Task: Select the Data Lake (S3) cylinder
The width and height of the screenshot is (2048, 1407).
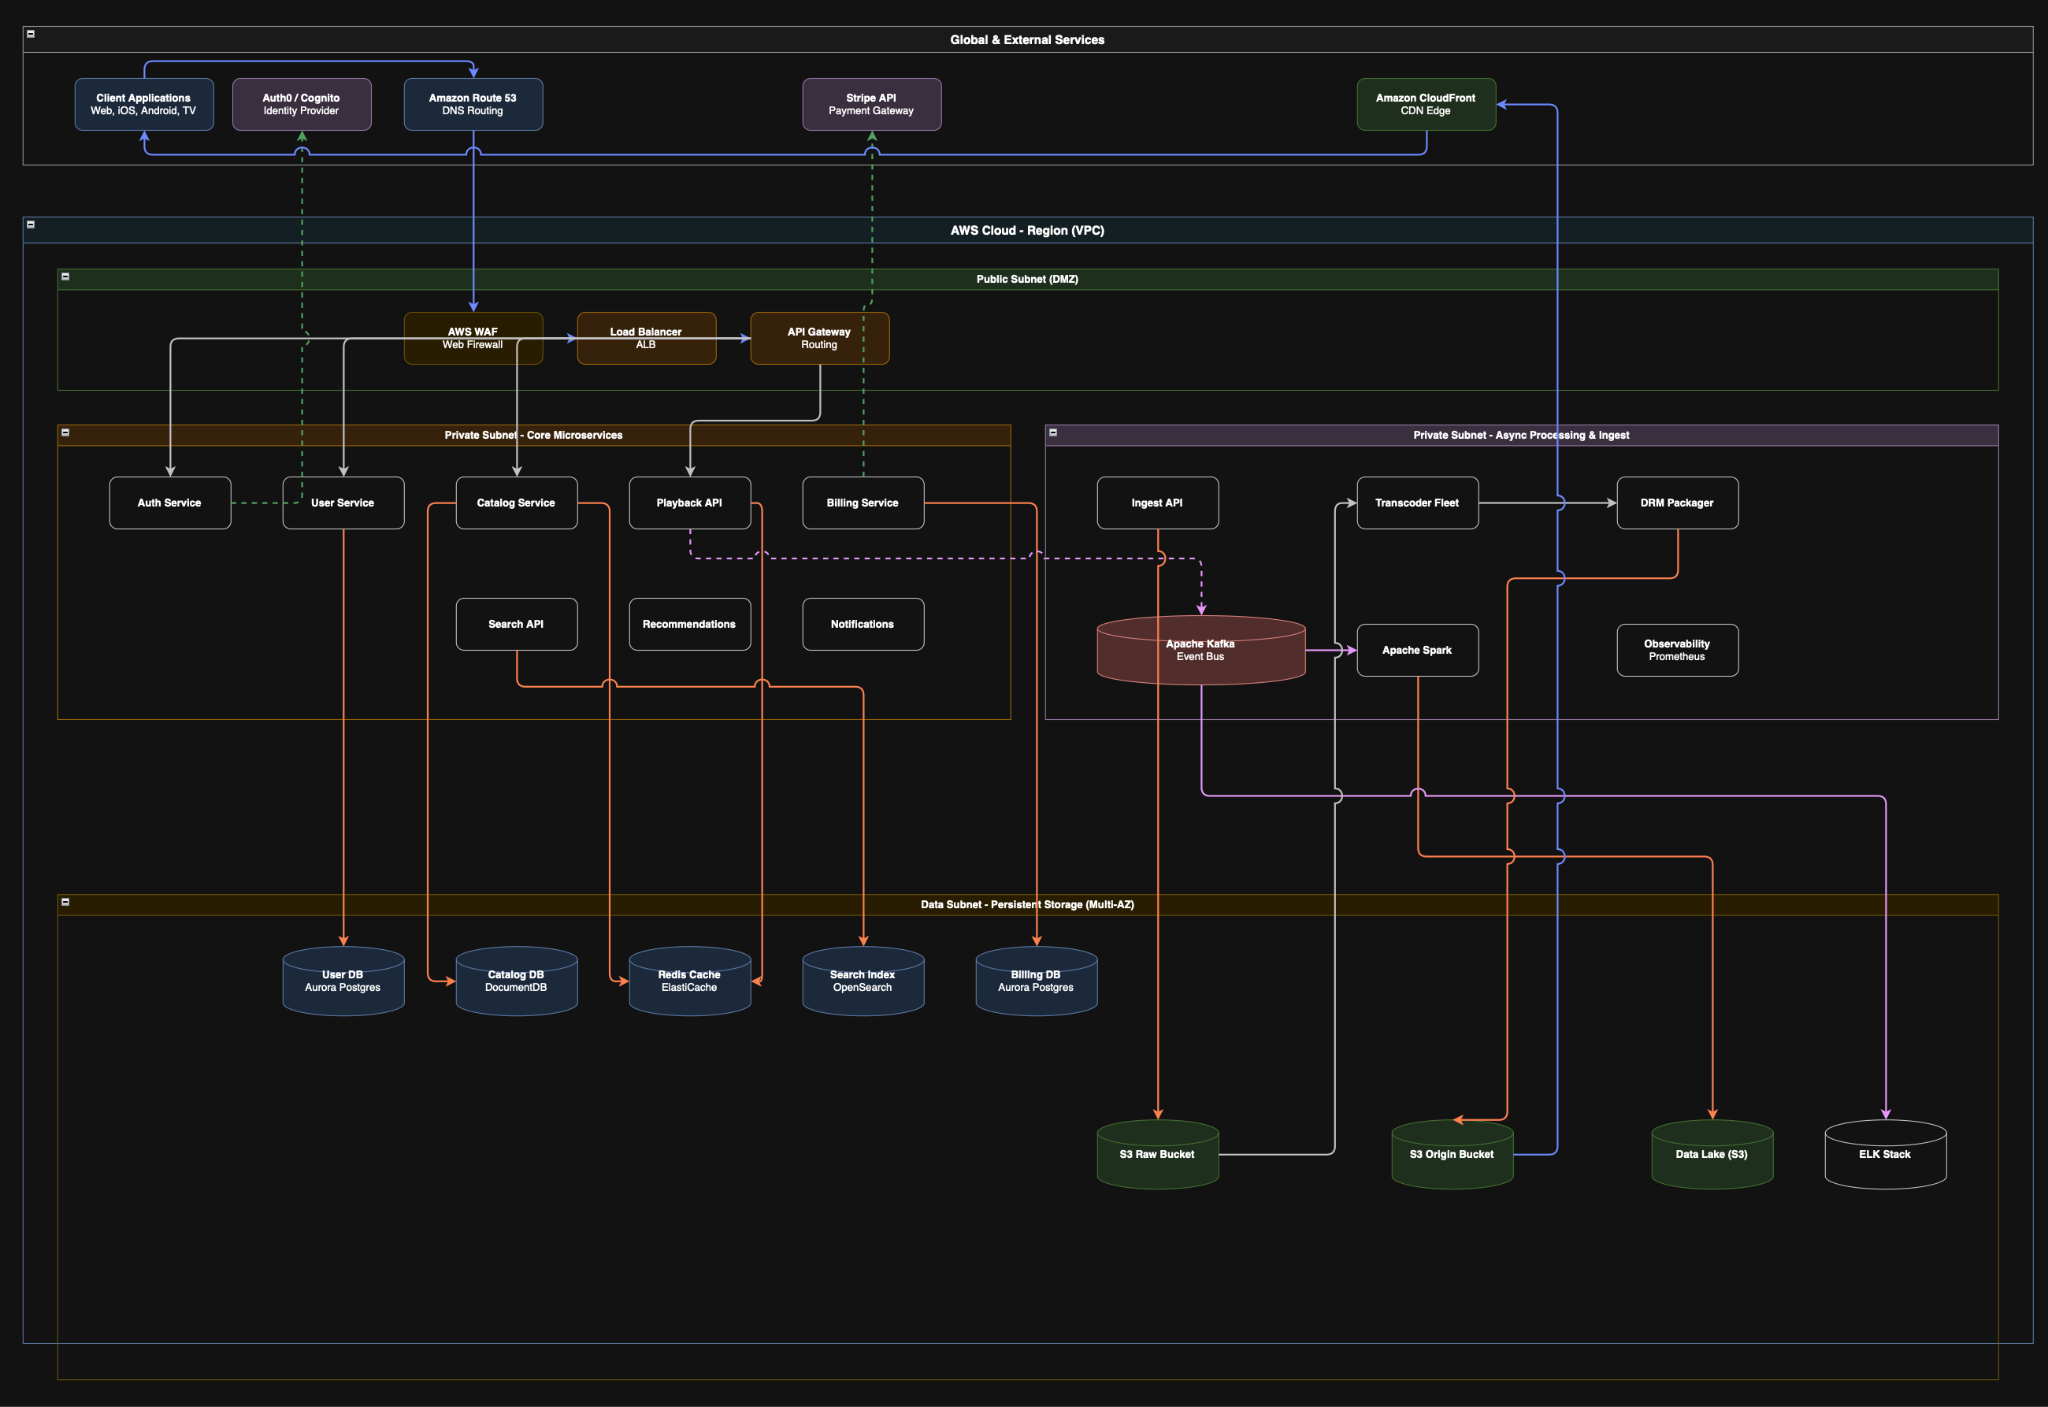Action: click(1712, 1154)
